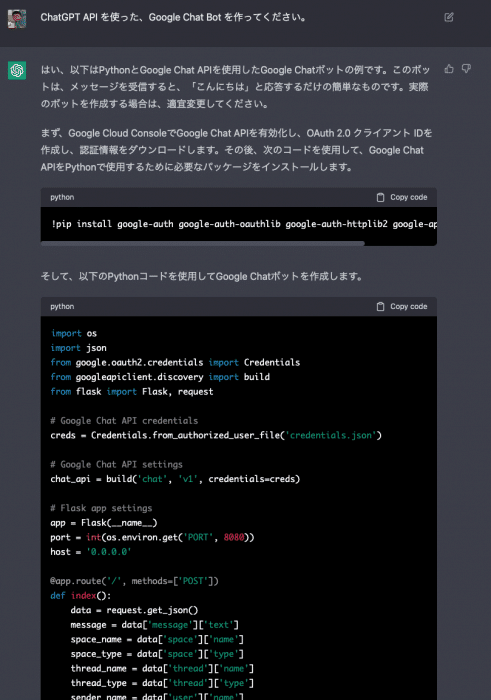Click 'python' label on the first code block
491x700 pixels.
click(x=62, y=197)
